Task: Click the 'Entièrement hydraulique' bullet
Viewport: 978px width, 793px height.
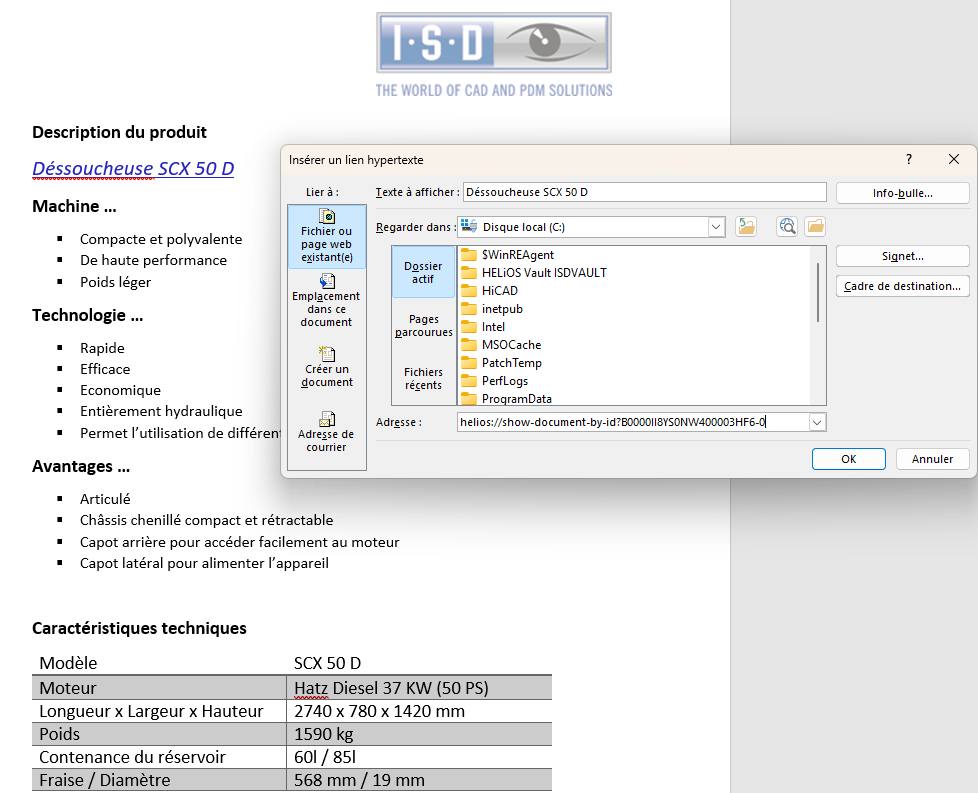Action: (161, 411)
